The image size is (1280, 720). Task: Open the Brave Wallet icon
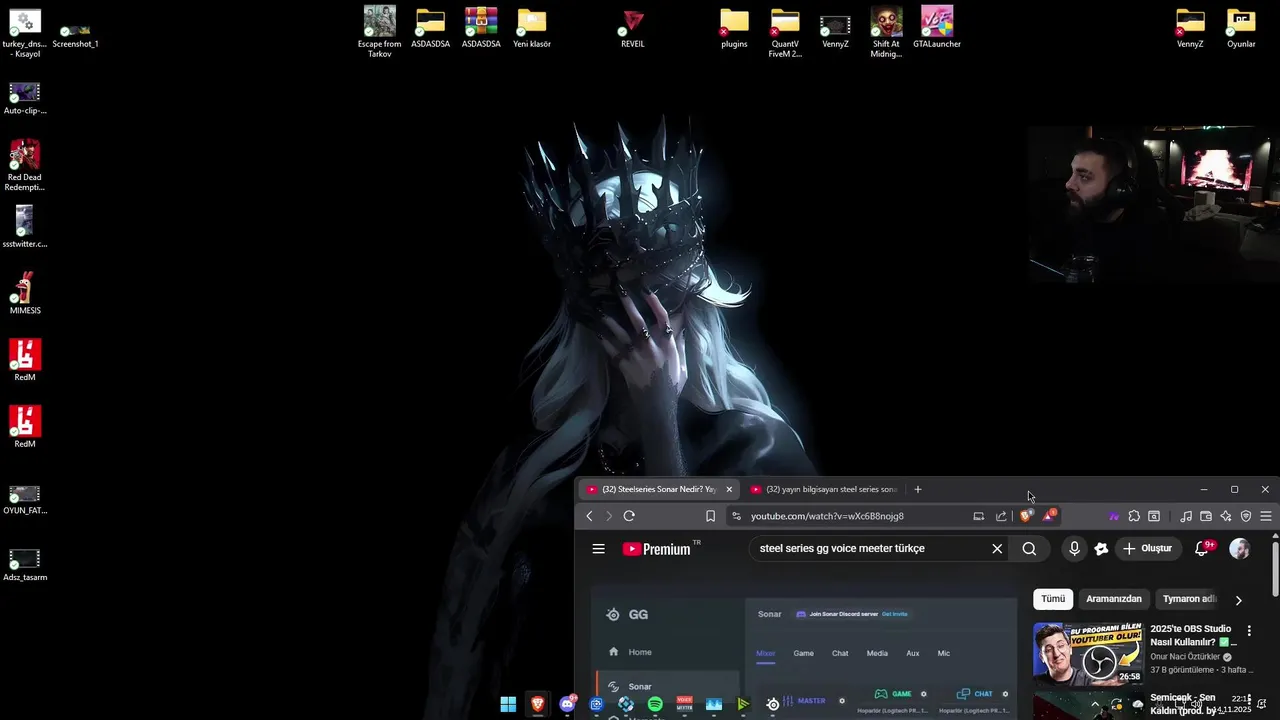1206,516
